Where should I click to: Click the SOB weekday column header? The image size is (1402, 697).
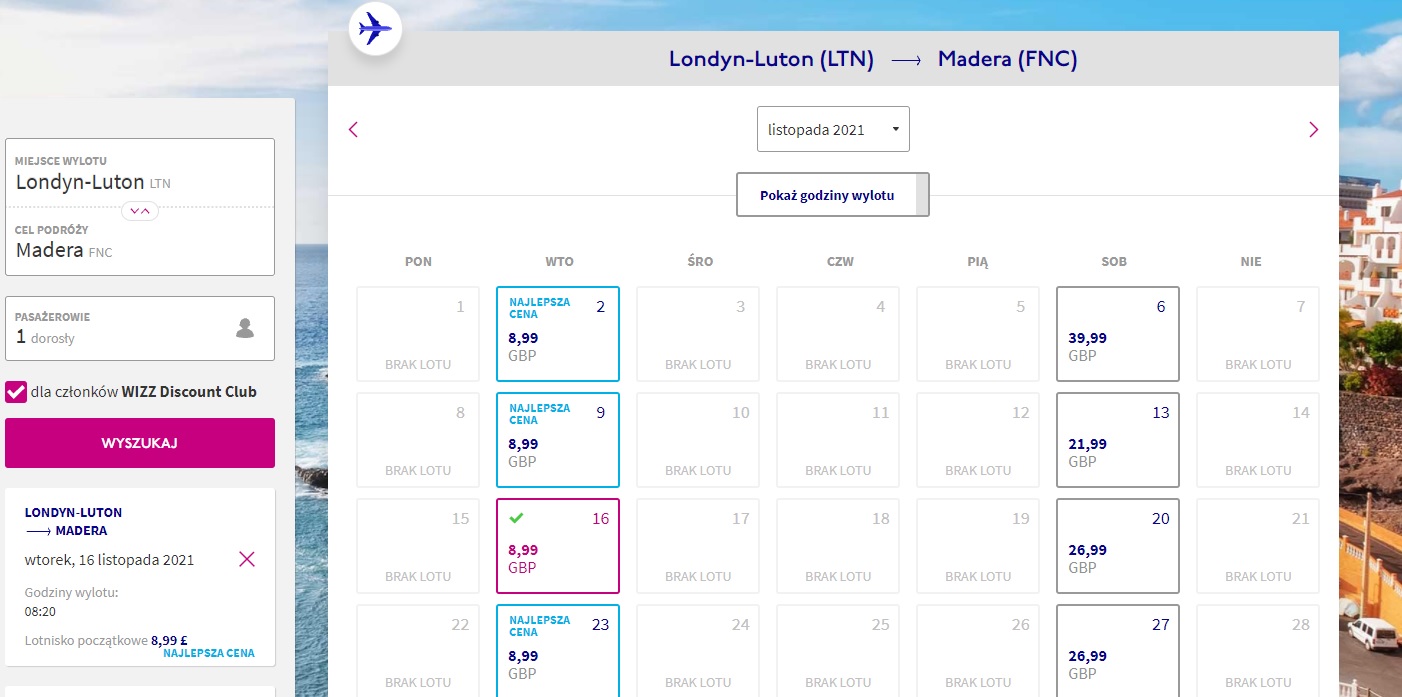pyautogui.click(x=1114, y=262)
